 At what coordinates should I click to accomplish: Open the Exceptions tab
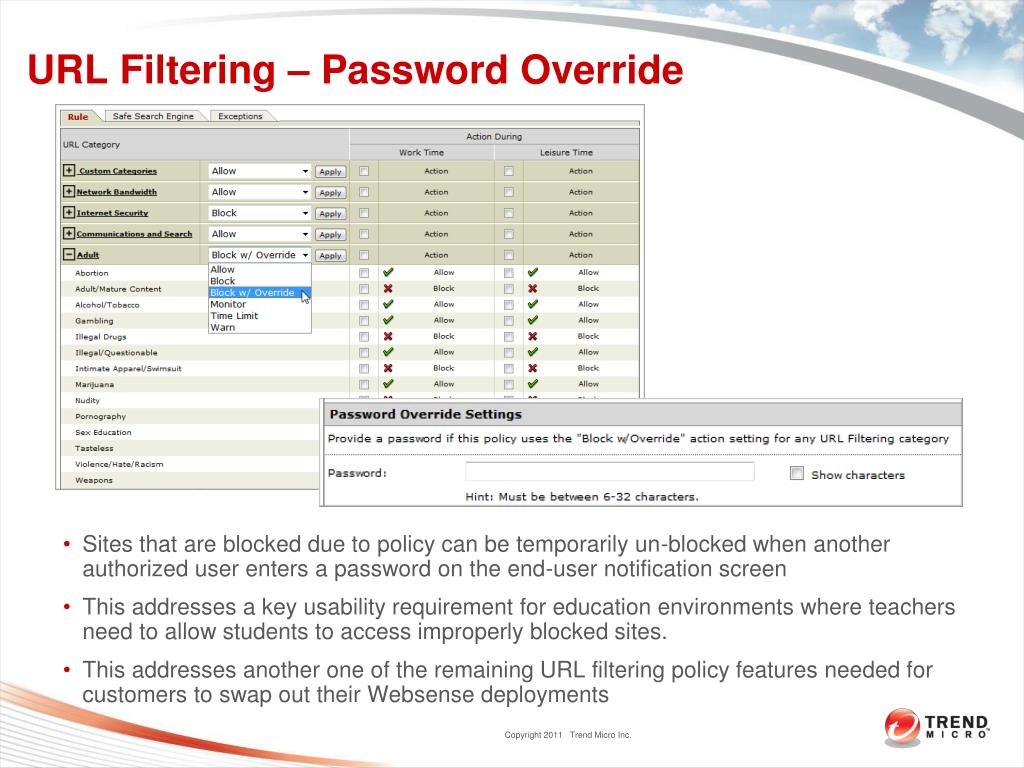(x=240, y=116)
